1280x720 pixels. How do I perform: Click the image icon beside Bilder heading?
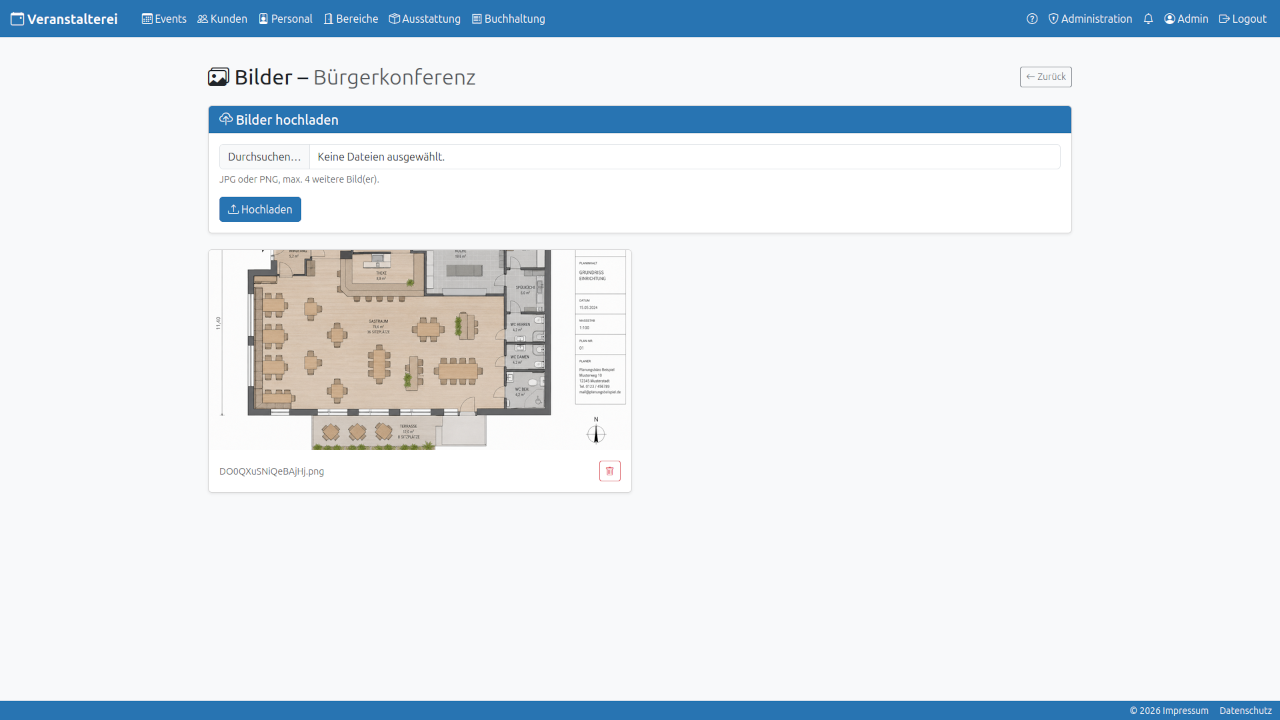point(219,77)
